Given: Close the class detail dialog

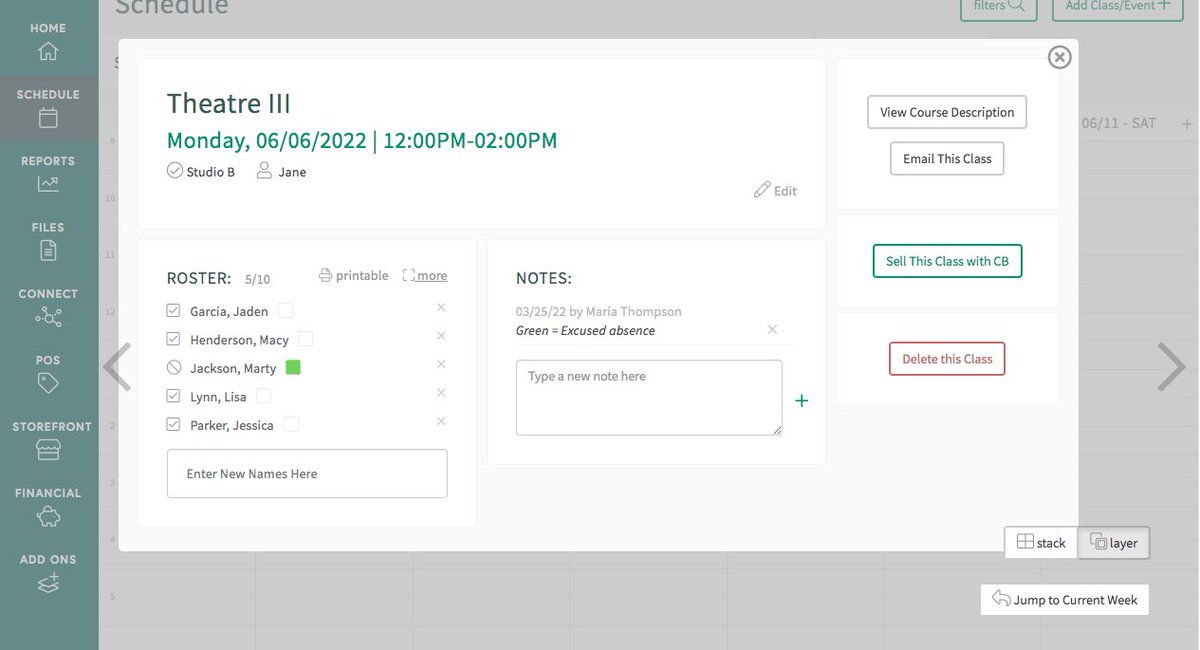Looking at the screenshot, I should (1059, 57).
